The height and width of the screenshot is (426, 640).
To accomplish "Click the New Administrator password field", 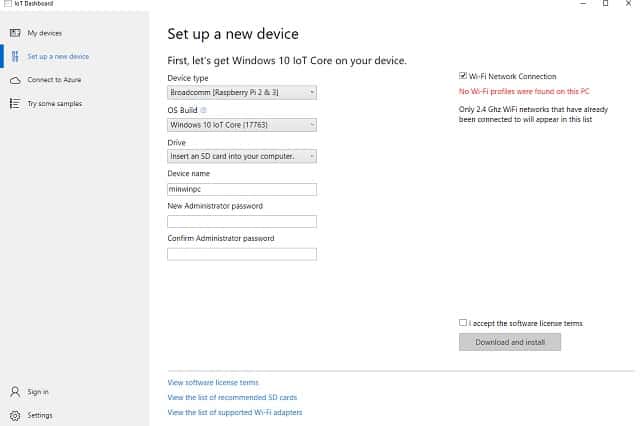I will pyautogui.click(x=242, y=222).
